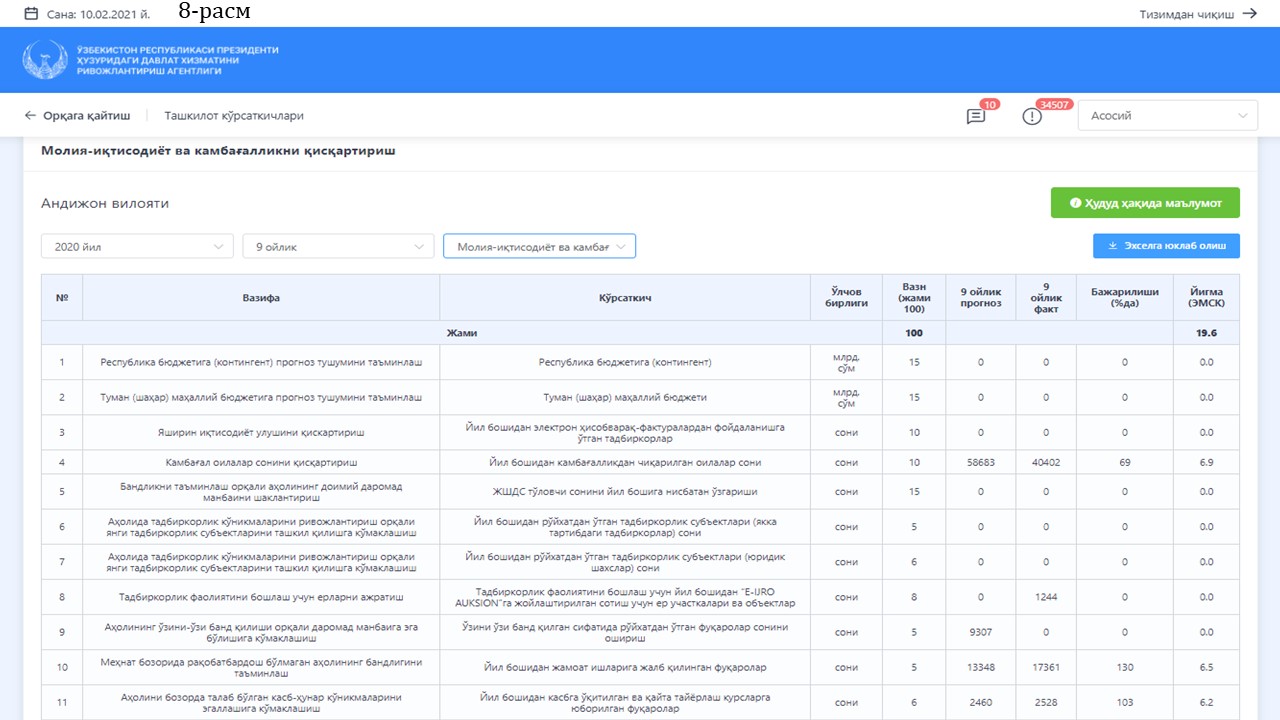This screenshot has width=1280, height=720.
Task: Click the agency emblem logo
Action: (x=44, y=60)
